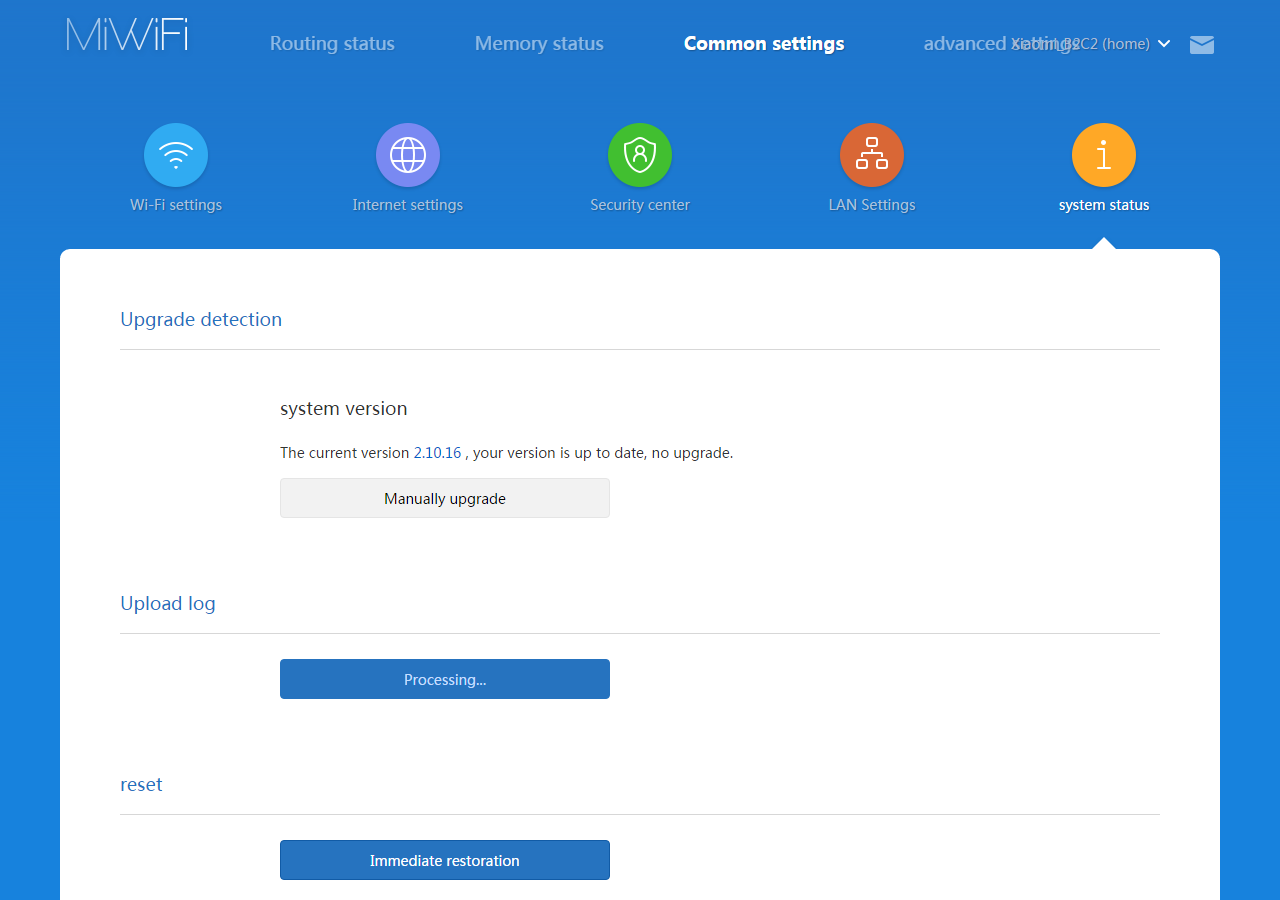Switch to Memory status tab
The image size is (1280, 900).
click(539, 44)
